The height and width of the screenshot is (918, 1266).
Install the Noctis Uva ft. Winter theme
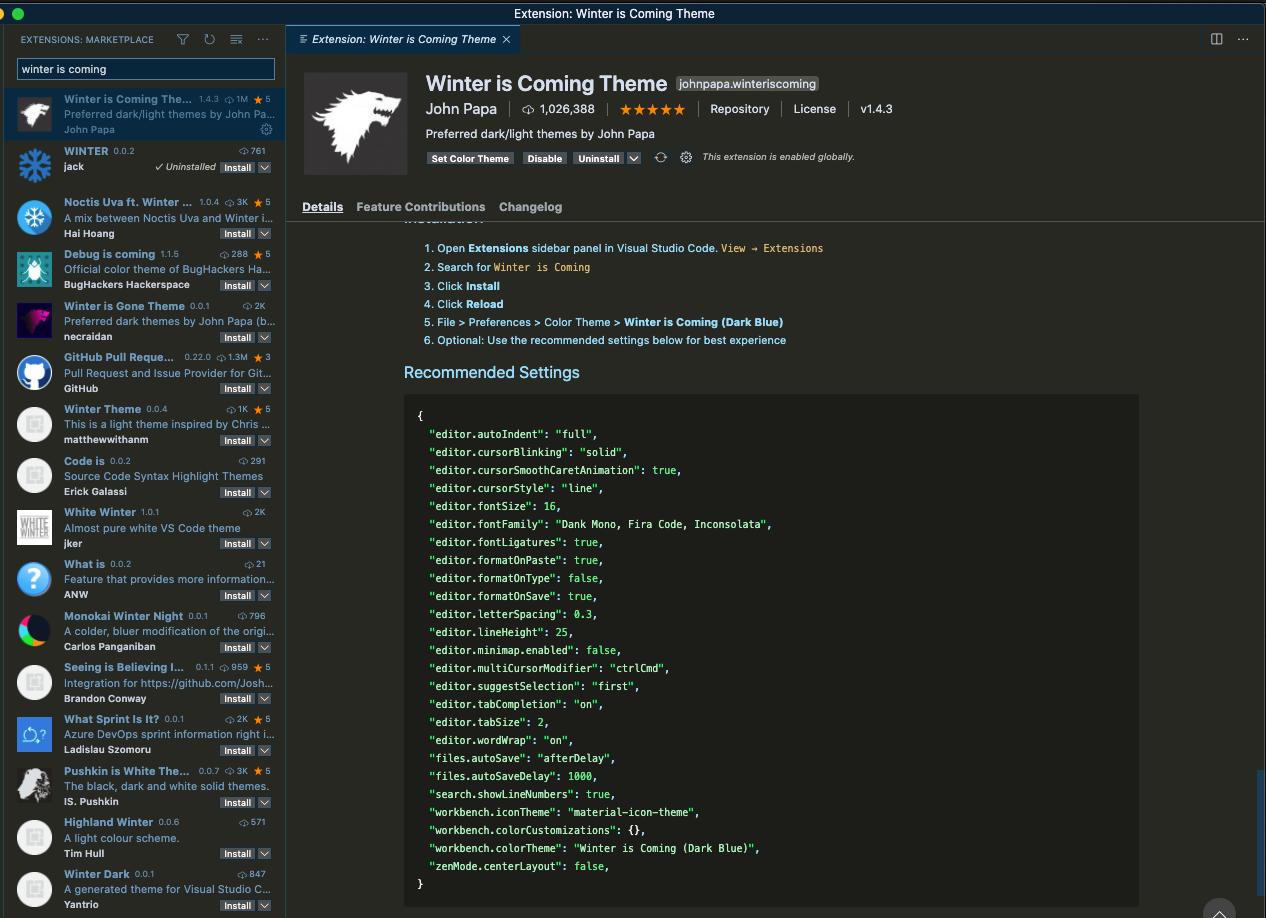pyautogui.click(x=237, y=233)
